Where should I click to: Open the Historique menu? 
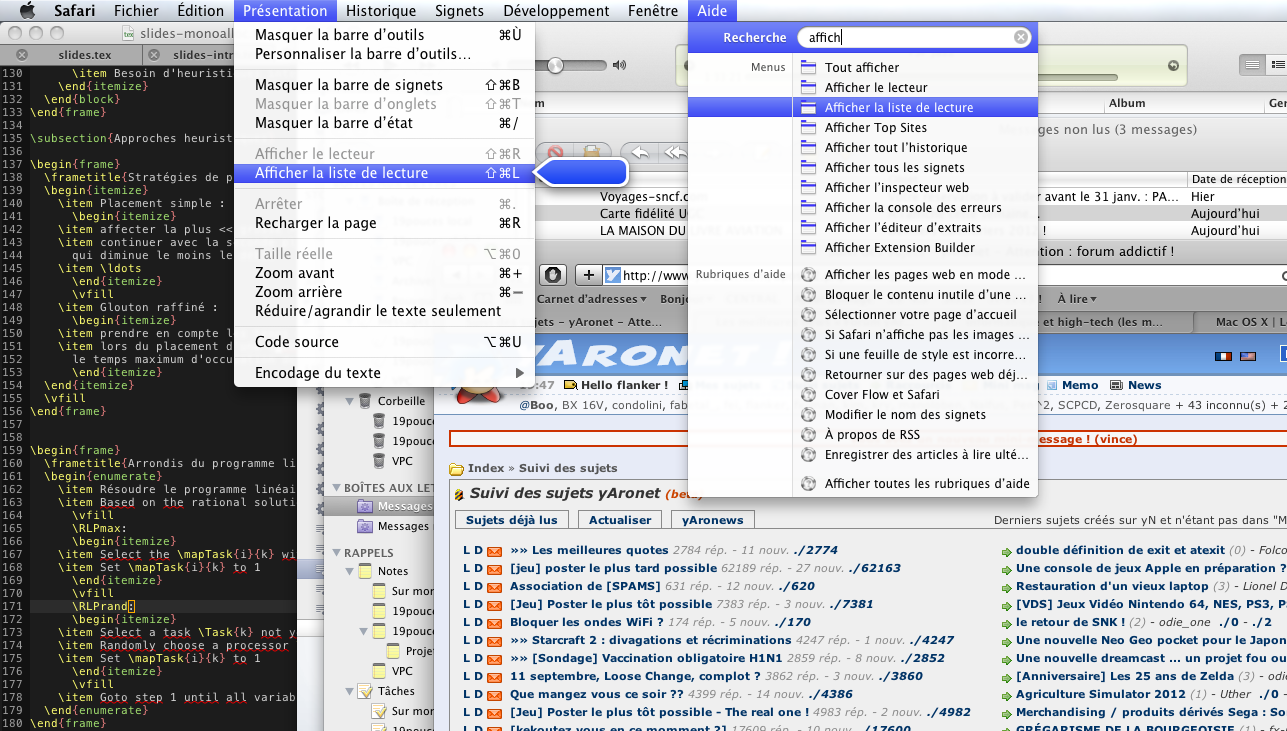point(380,11)
